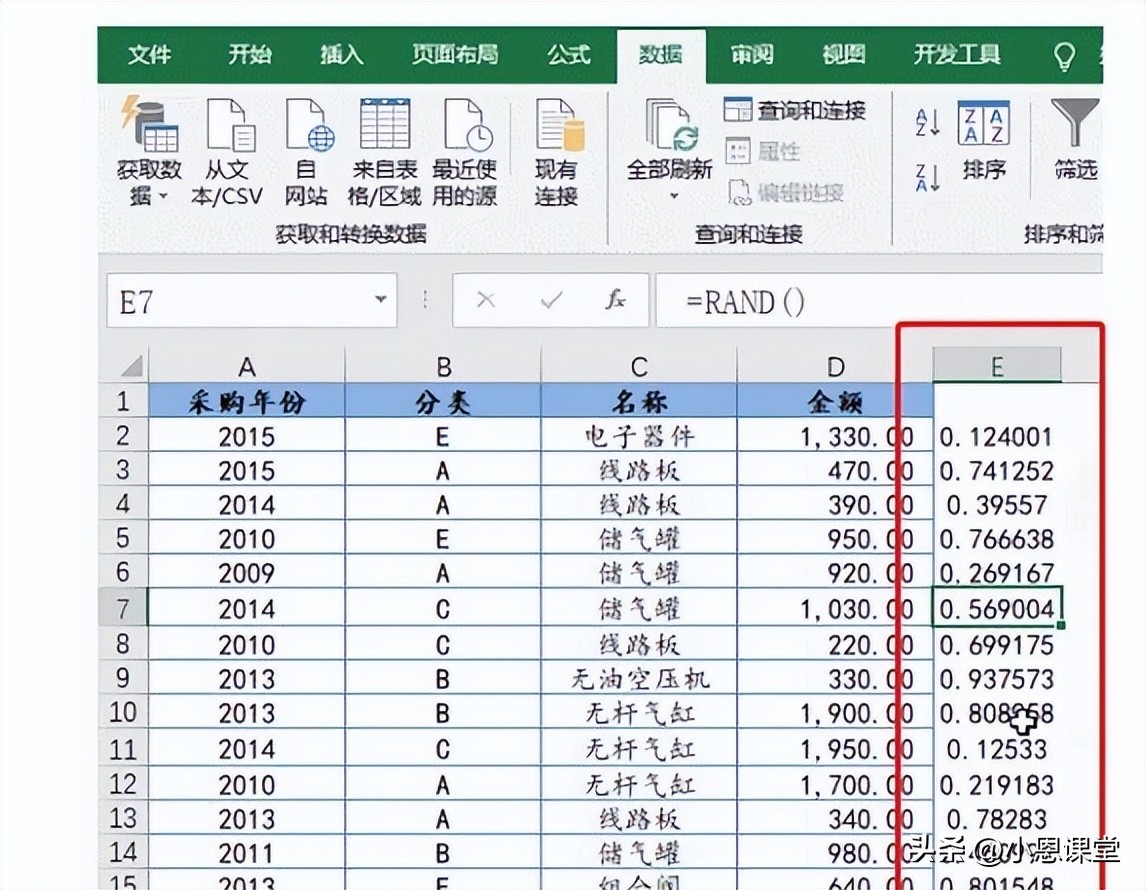Open the 排序 (Sort) dialog
1146x890 pixels.
983,140
